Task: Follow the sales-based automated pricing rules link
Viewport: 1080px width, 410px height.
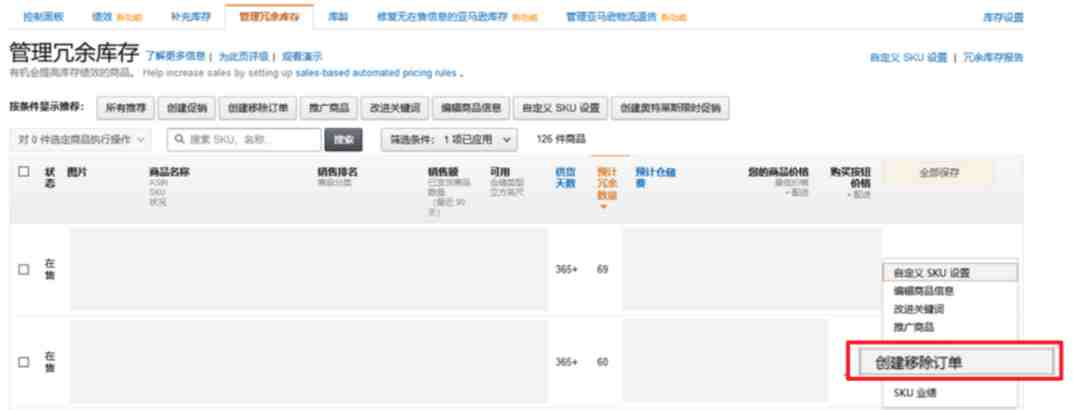Action: click(x=376, y=72)
